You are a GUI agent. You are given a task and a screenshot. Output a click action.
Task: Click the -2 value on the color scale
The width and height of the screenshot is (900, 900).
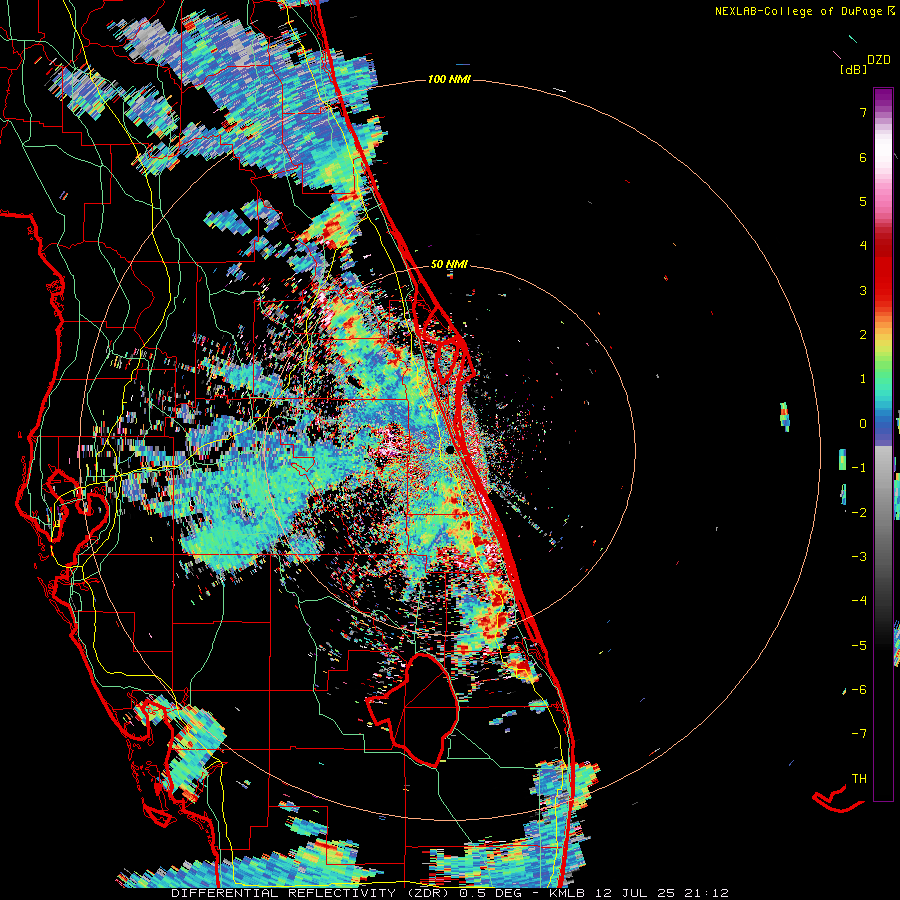pyautogui.click(x=859, y=512)
